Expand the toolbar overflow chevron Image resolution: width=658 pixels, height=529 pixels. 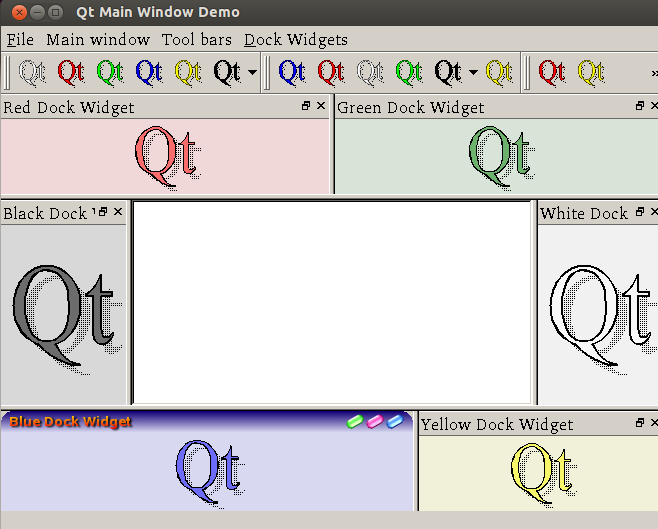[x=654, y=74]
